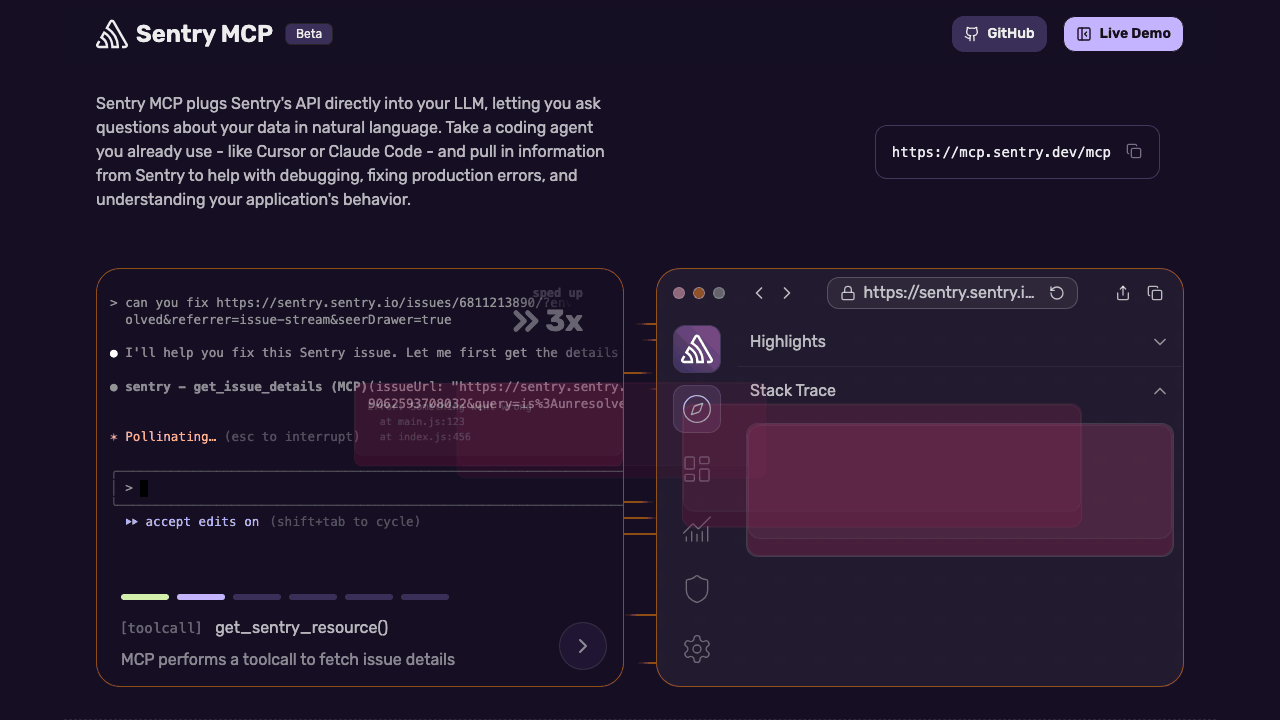Advance to the next demo step with the arrow

tap(583, 646)
